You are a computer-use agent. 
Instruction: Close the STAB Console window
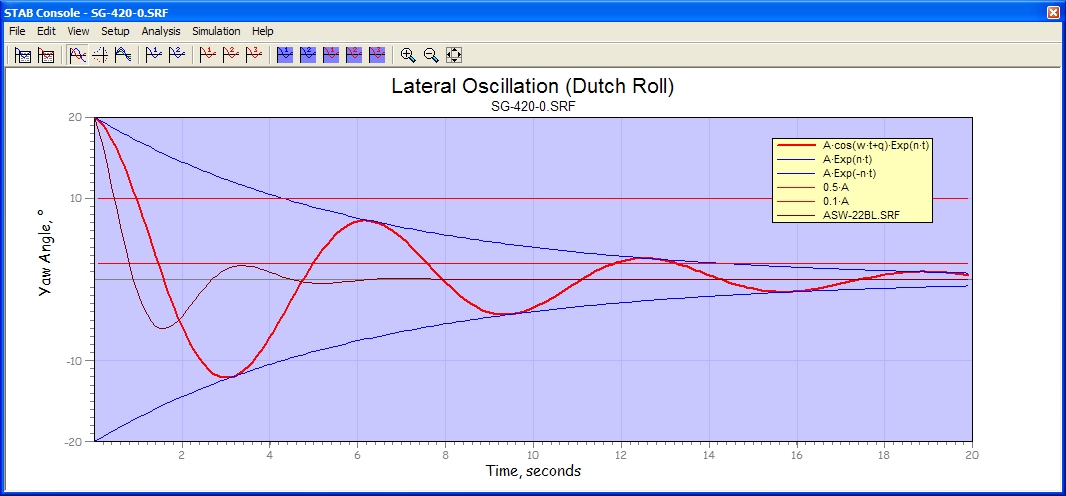coord(1054,12)
